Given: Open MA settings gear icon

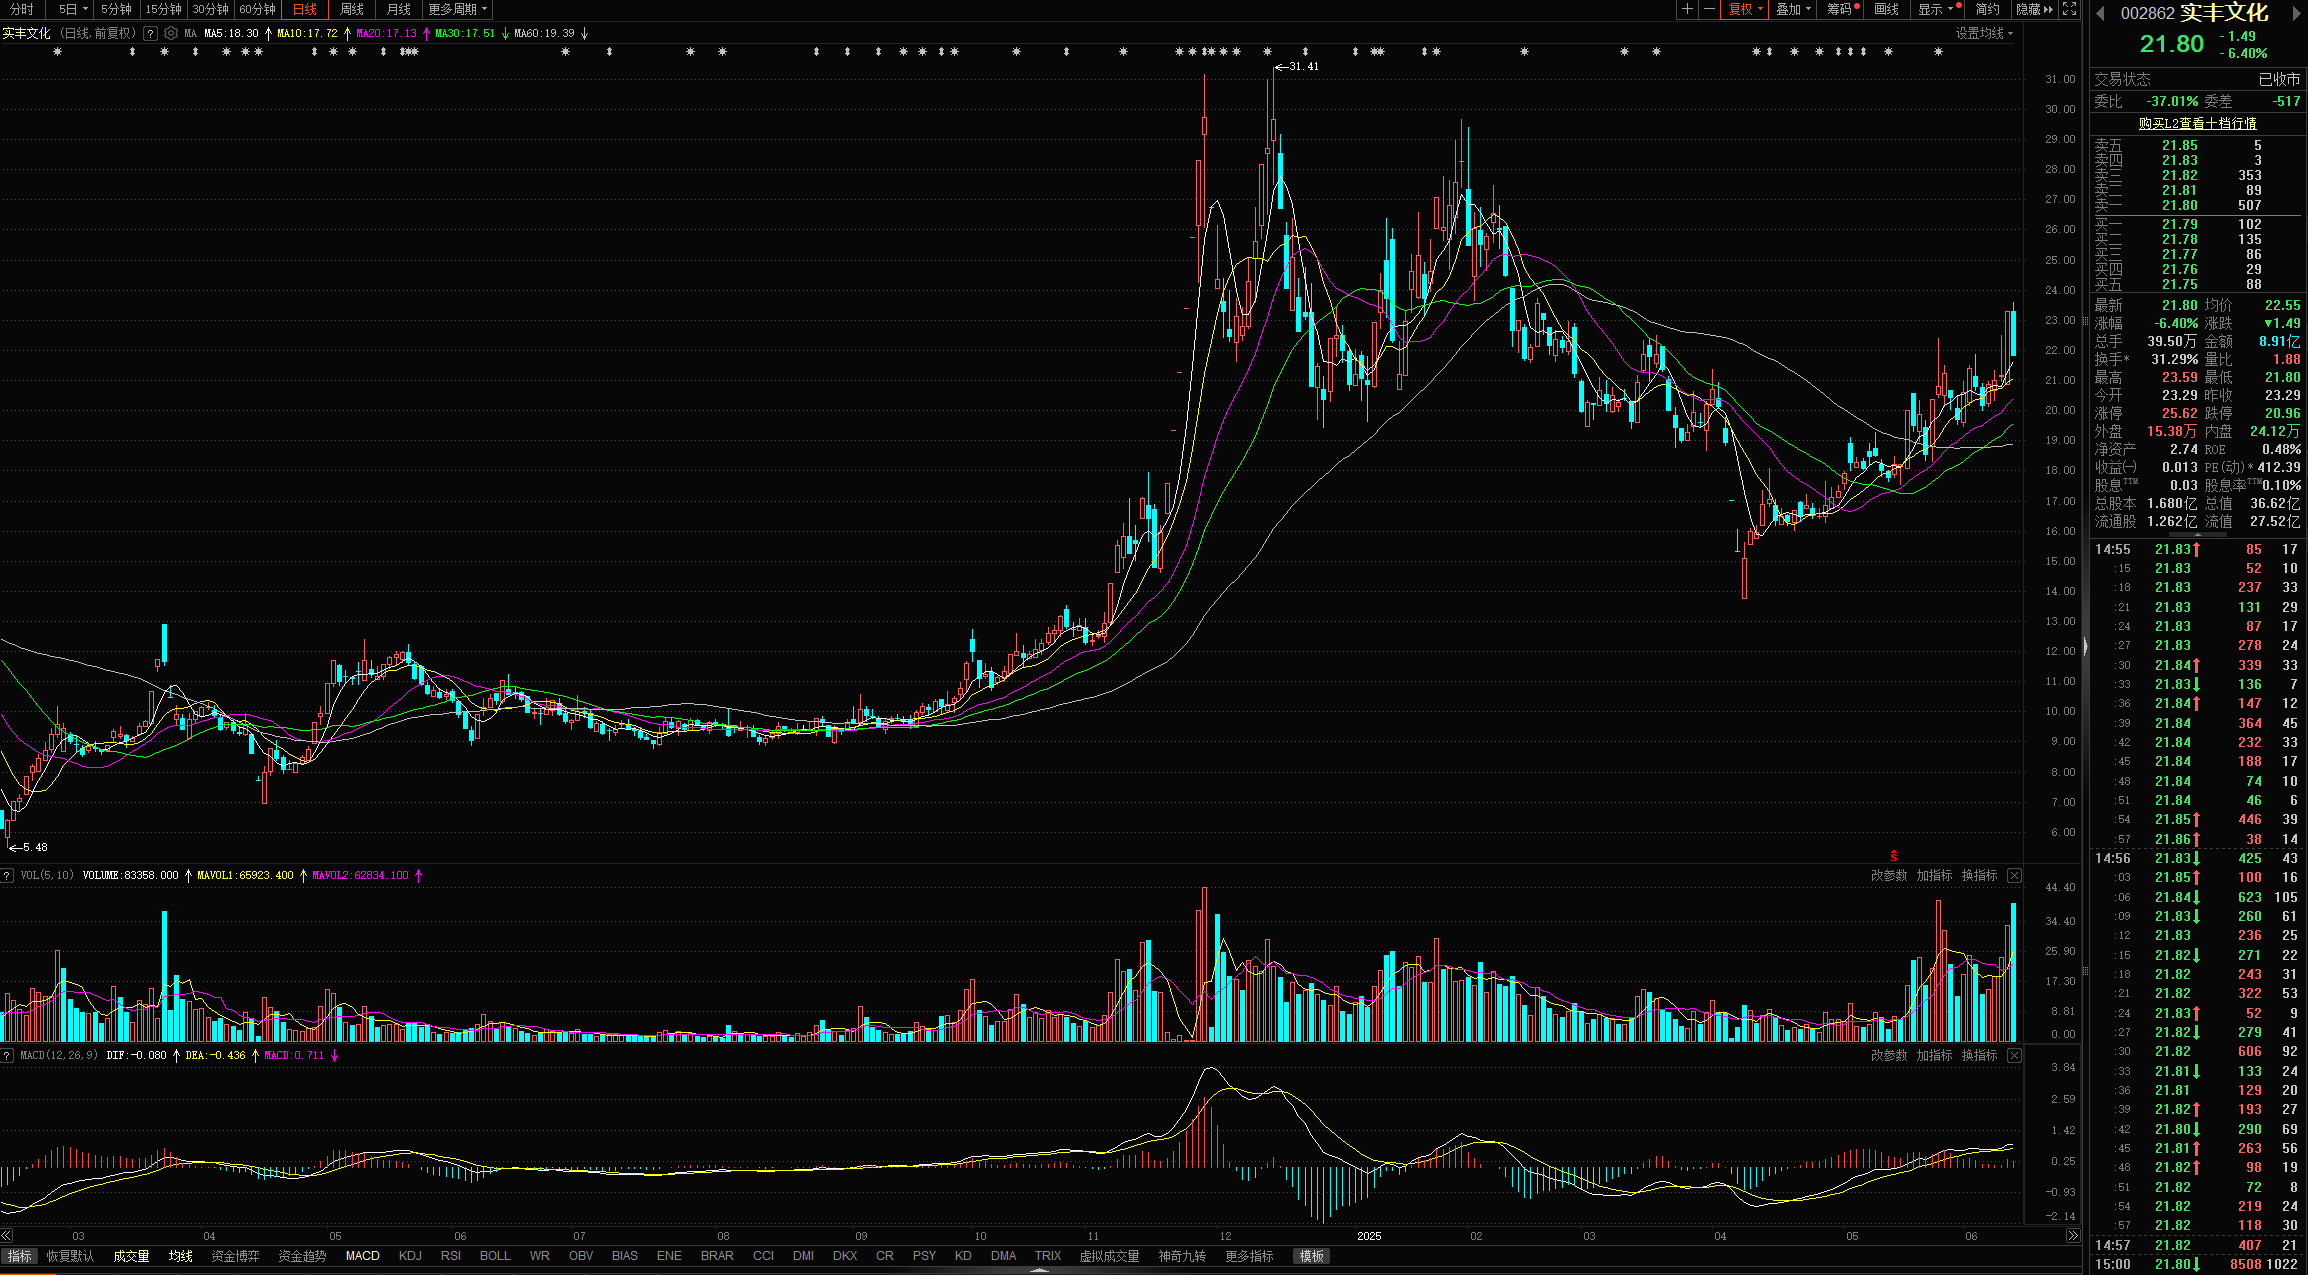Looking at the screenshot, I should click(171, 33).
